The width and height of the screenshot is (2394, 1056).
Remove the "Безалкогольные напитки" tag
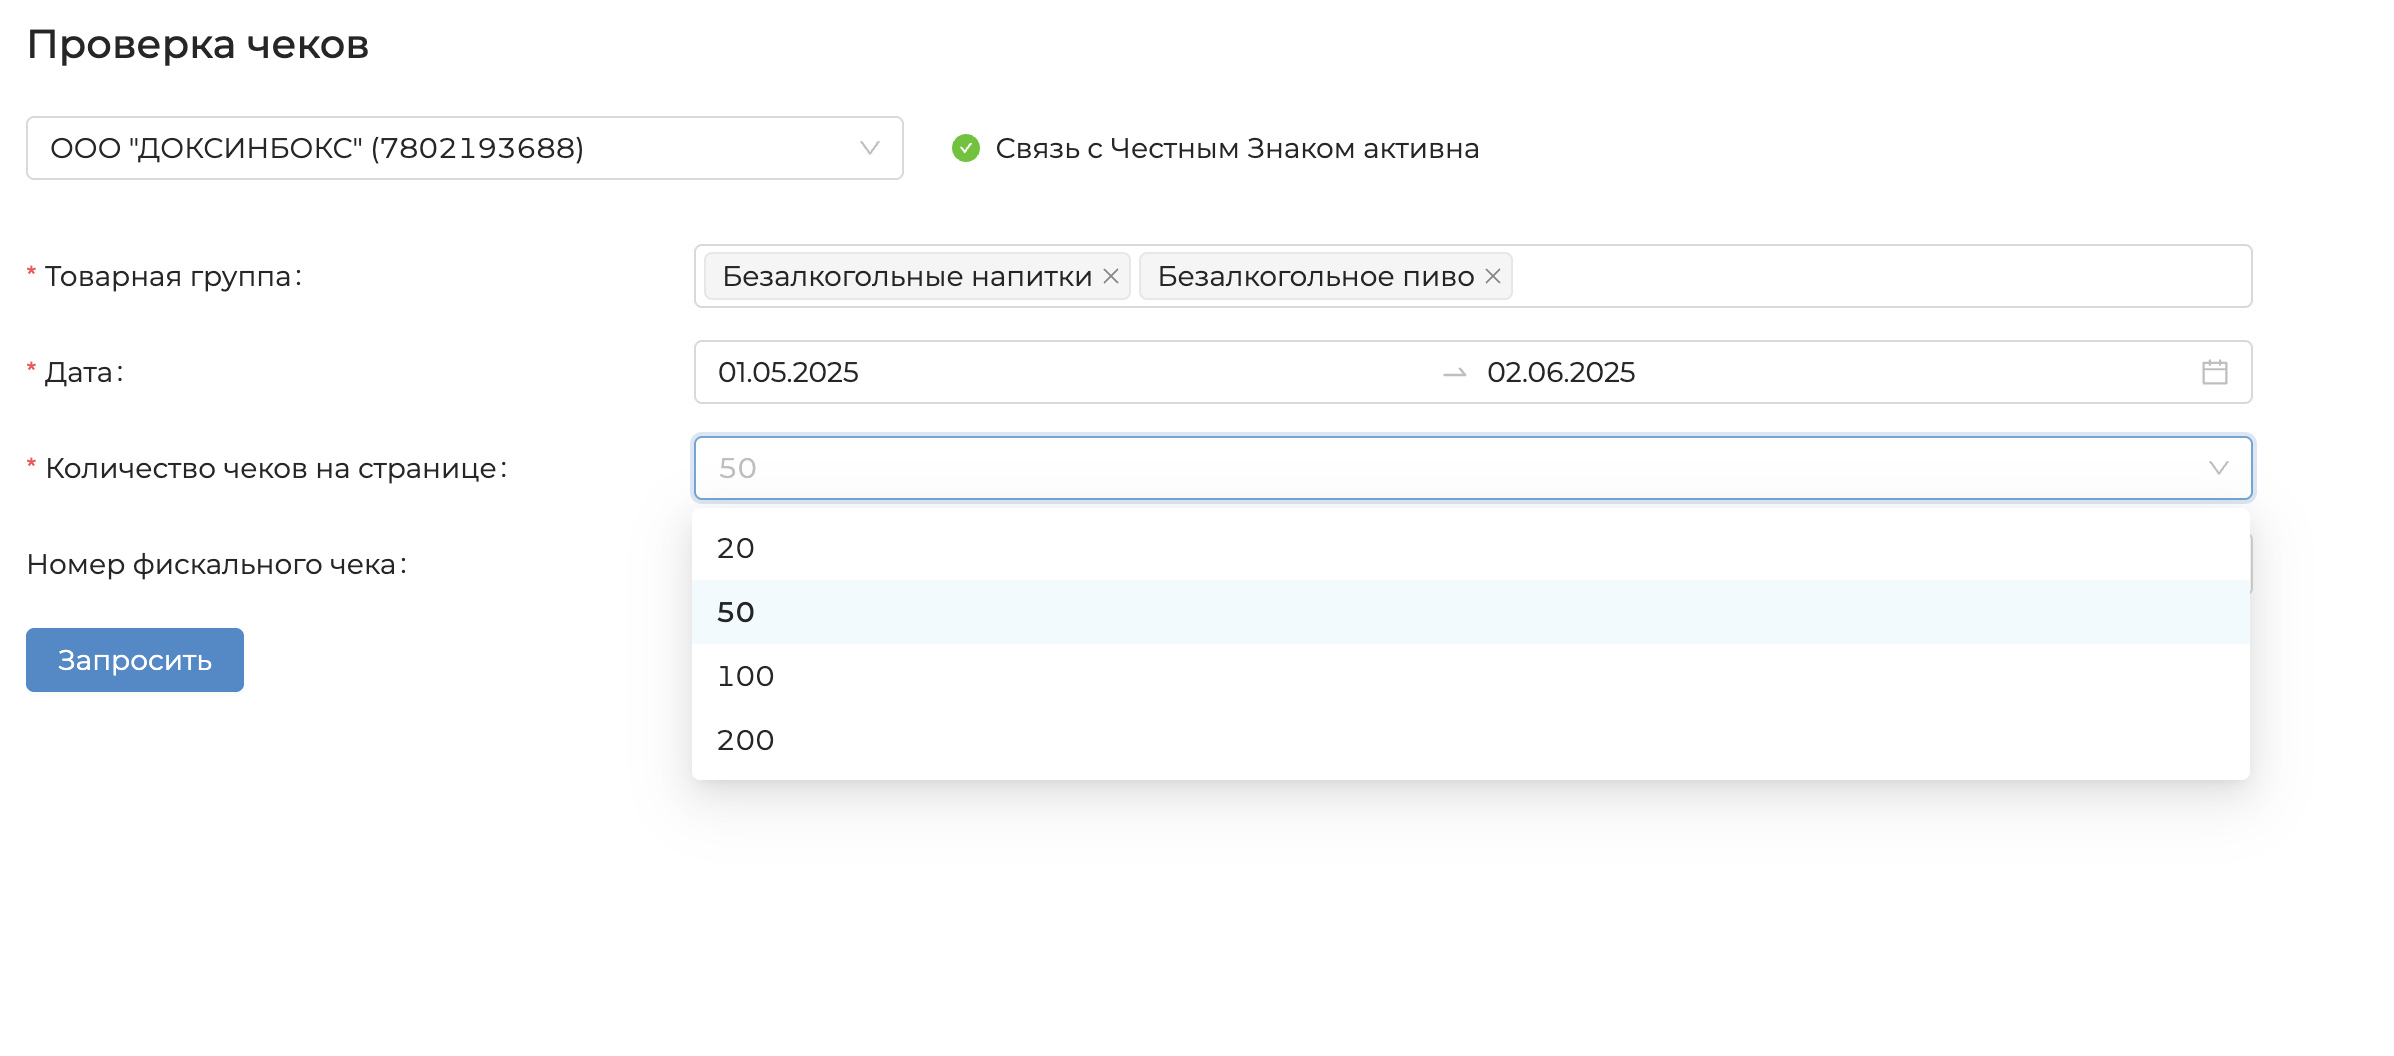1110,276
